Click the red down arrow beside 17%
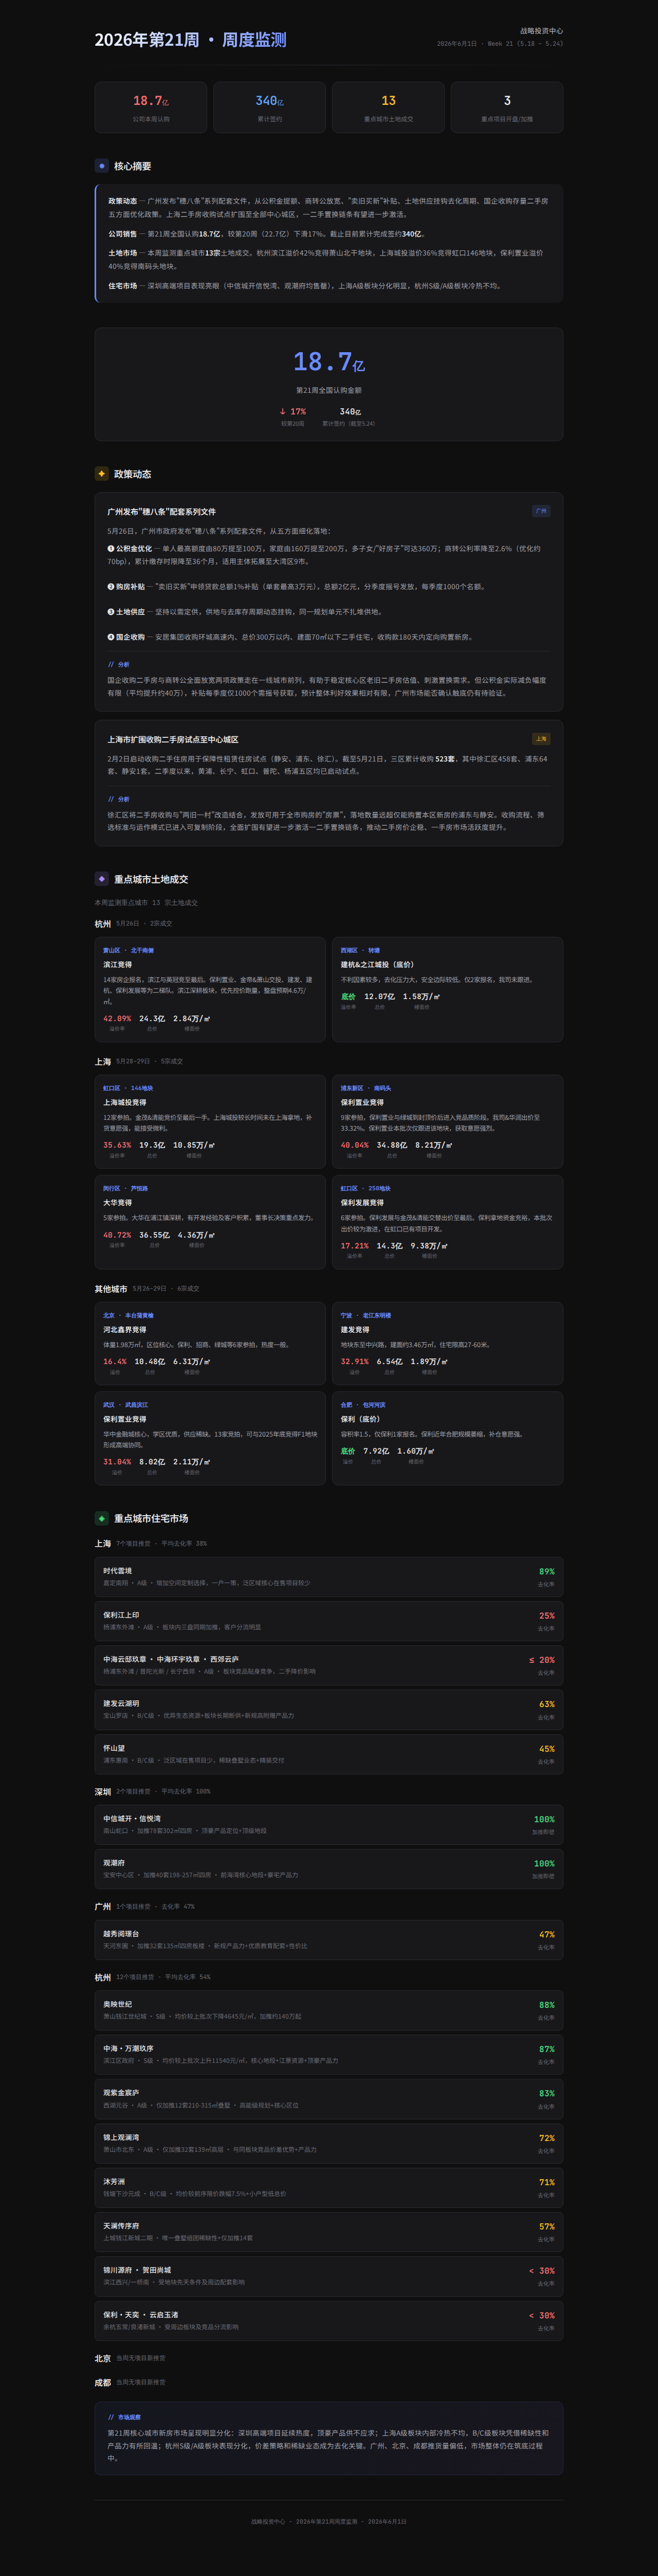658x2576 pixels. [x=283, y=411]
